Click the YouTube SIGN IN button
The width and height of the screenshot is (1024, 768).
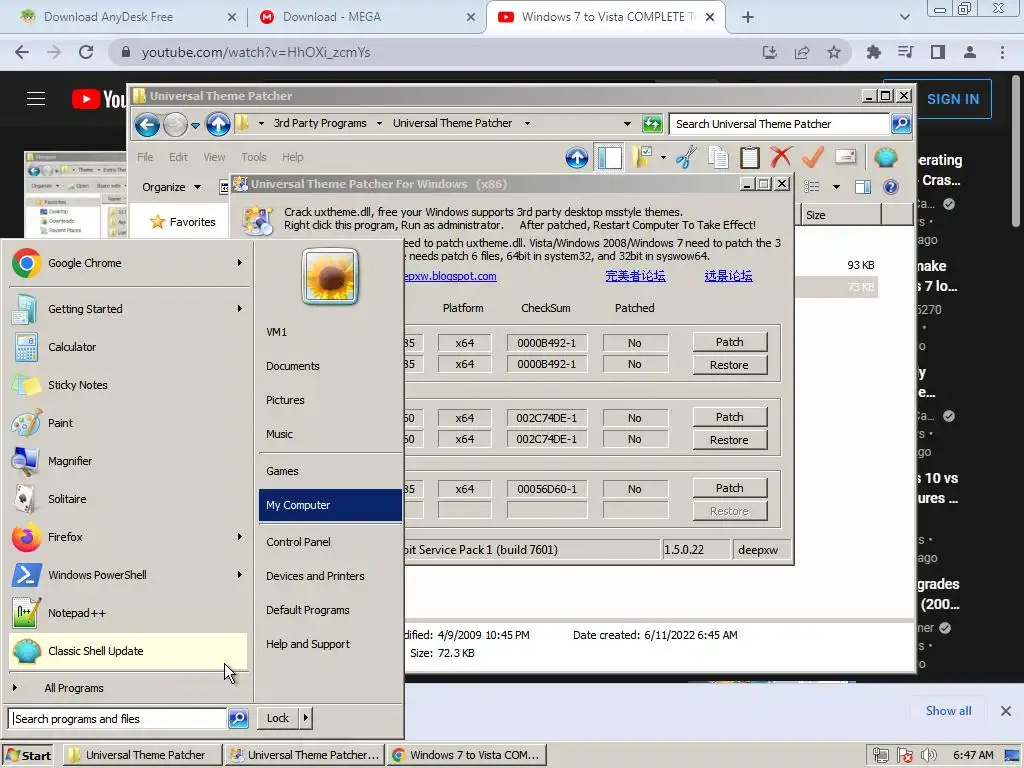pos(953,99)
